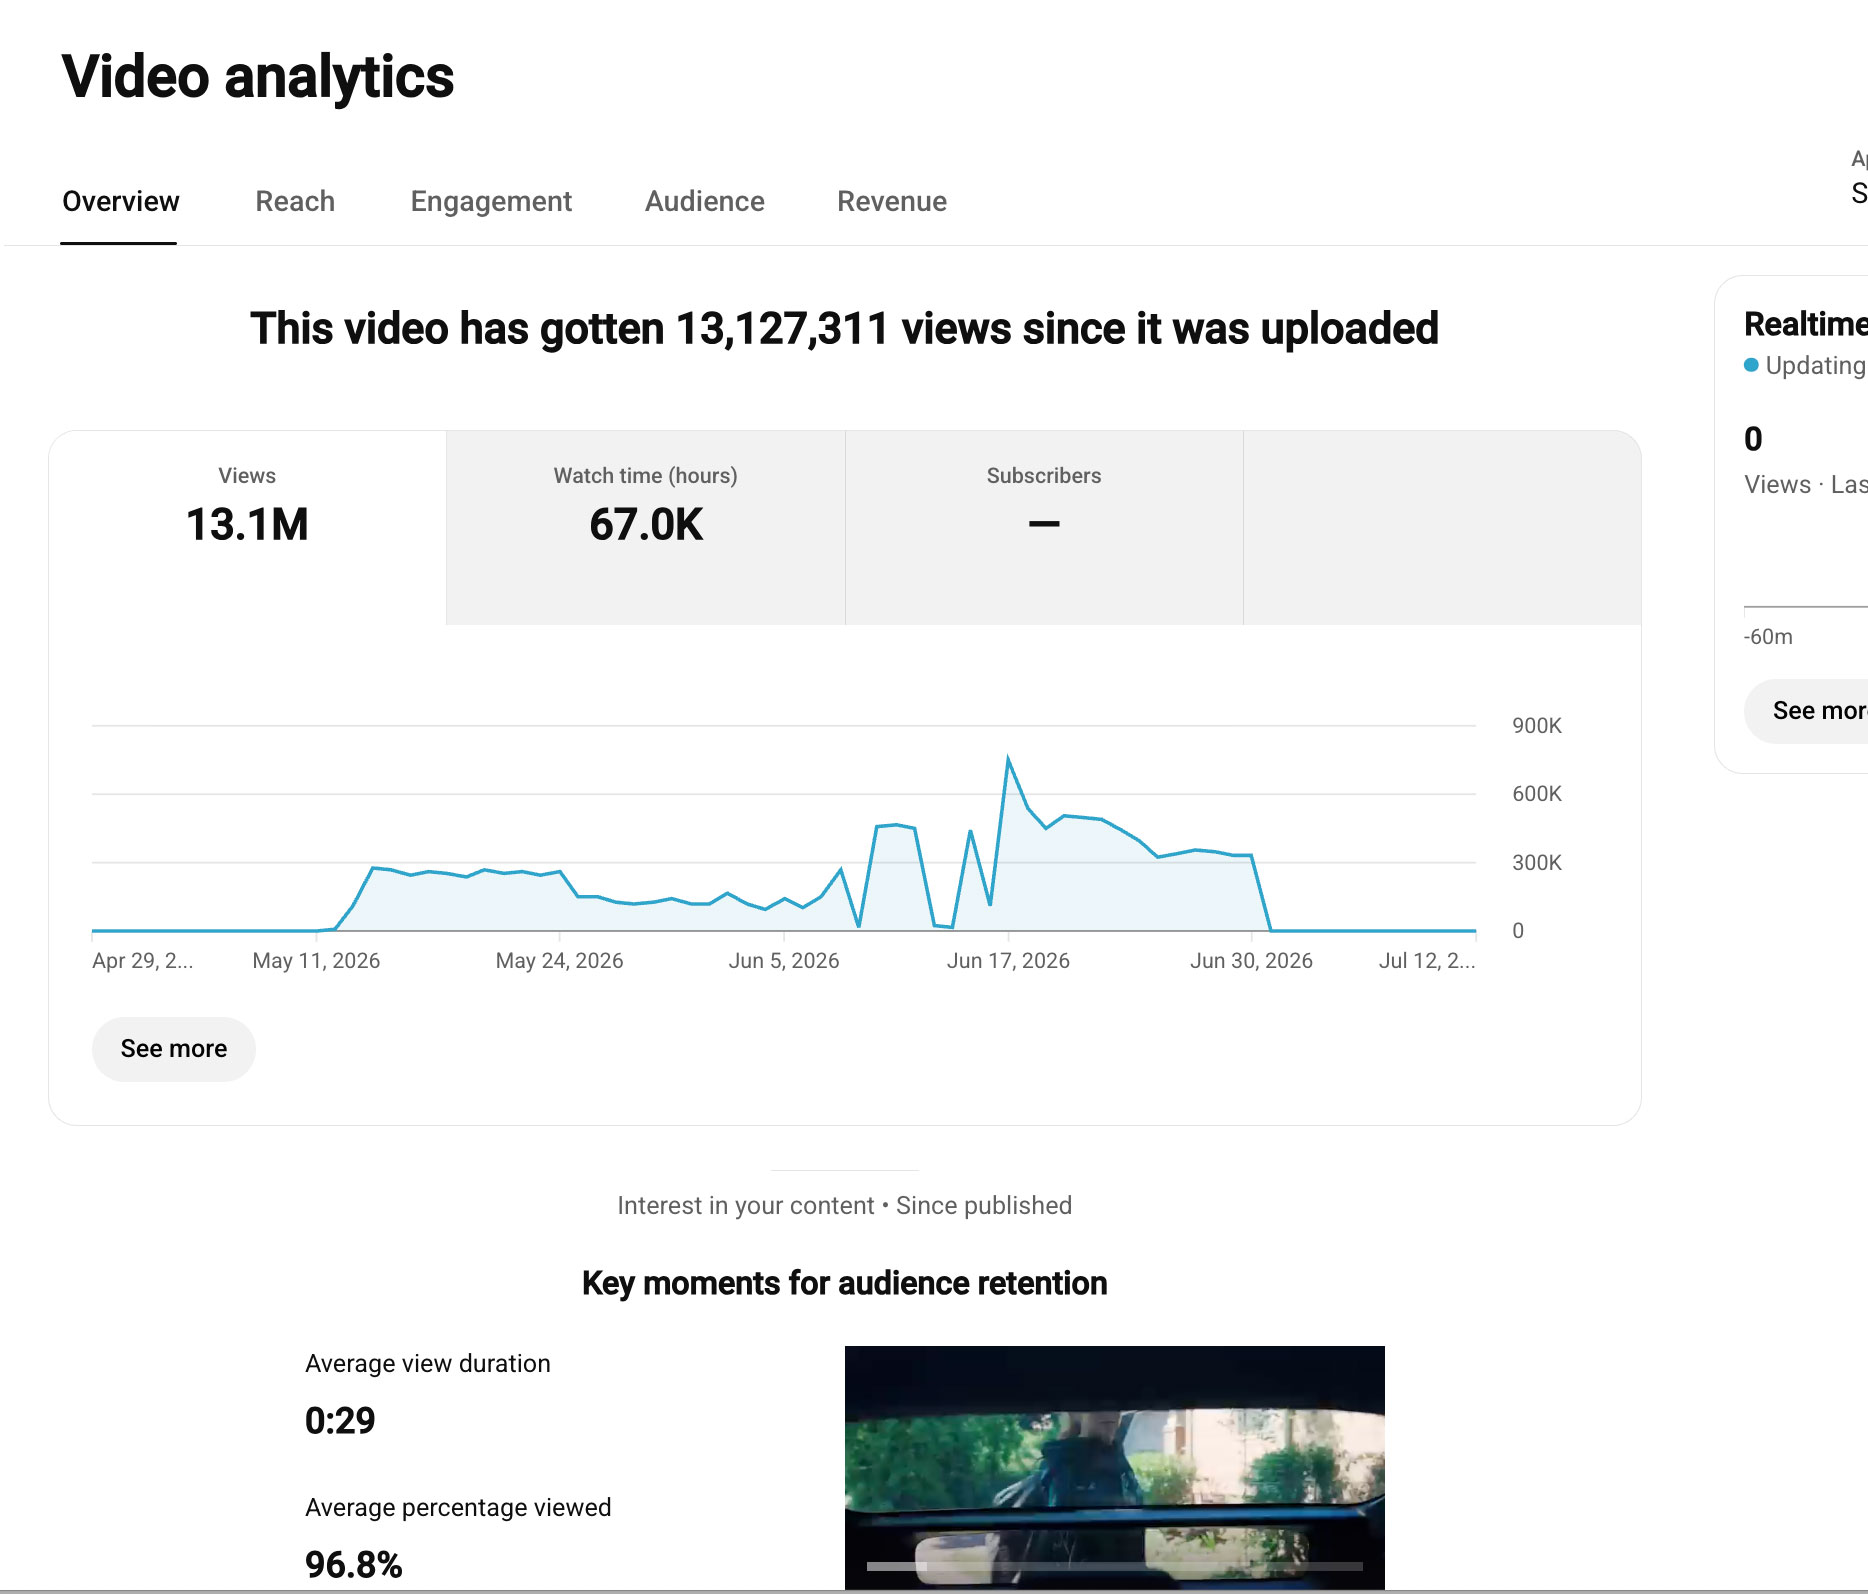Click the 13,127,311 views headline text
Viewport: 1868px width, 1594px height.
coord(844,329)
